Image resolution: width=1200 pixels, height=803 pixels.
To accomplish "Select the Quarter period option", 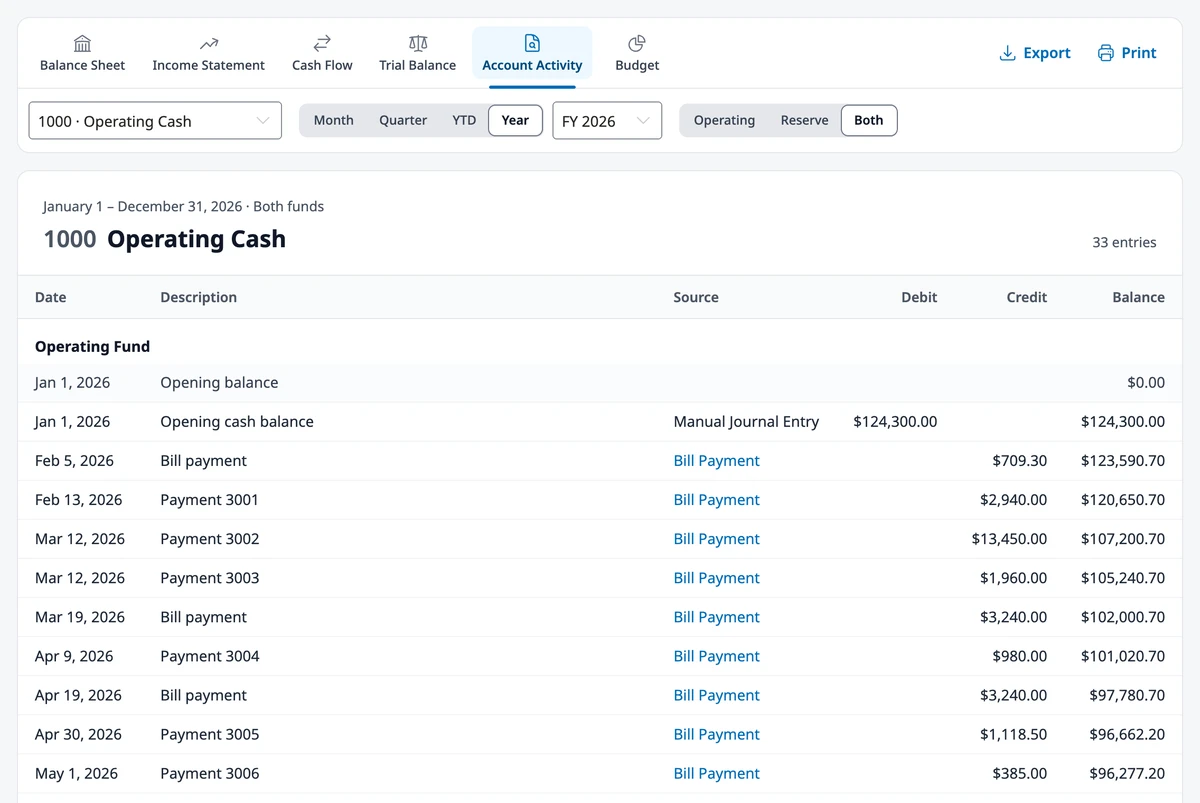I will pos(403,120).
